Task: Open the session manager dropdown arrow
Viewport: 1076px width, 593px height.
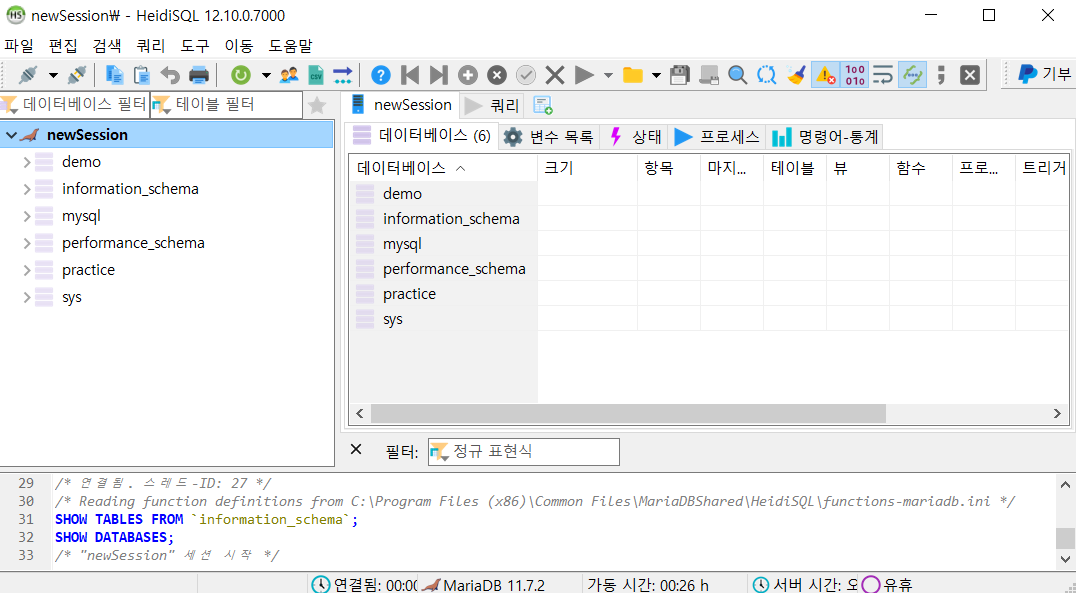Action: click(53, 75)
